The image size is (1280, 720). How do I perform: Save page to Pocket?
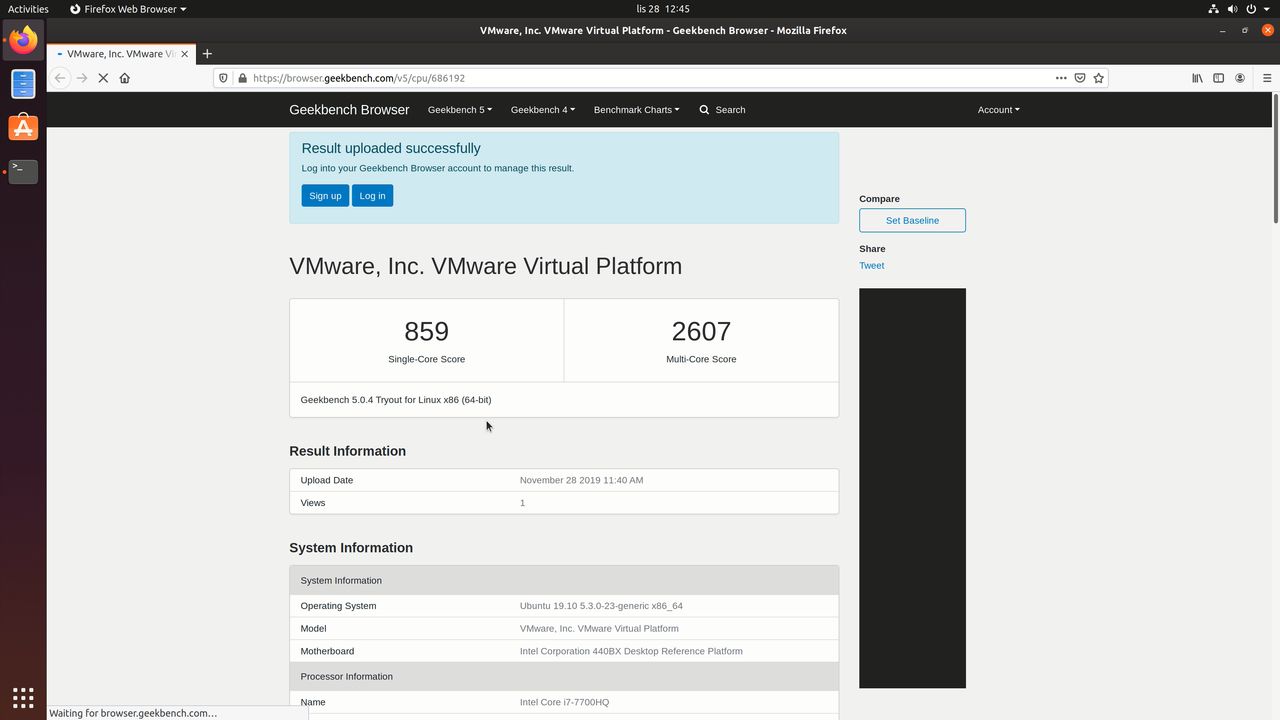[1080, 78]
